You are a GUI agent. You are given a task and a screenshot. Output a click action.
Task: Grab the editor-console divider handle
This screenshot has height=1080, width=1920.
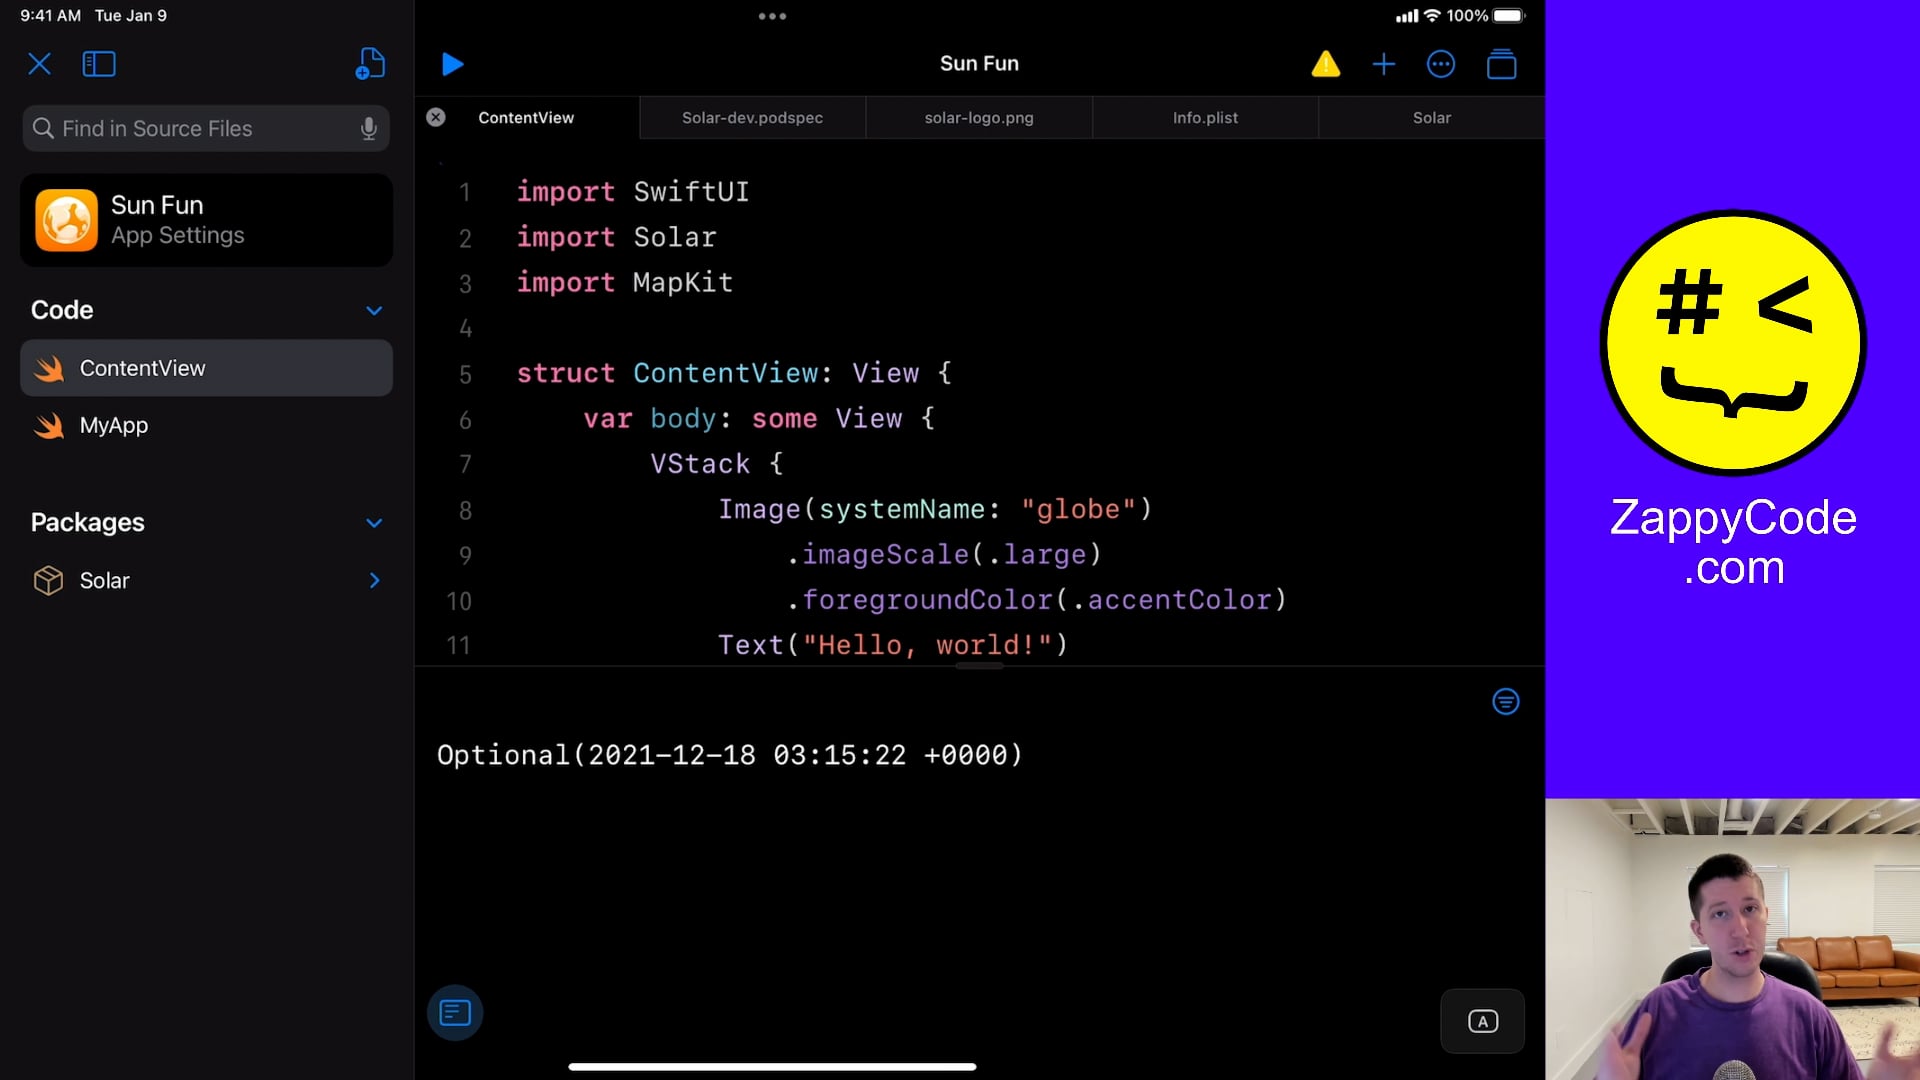pyautogui.click(x=979, y=666)
